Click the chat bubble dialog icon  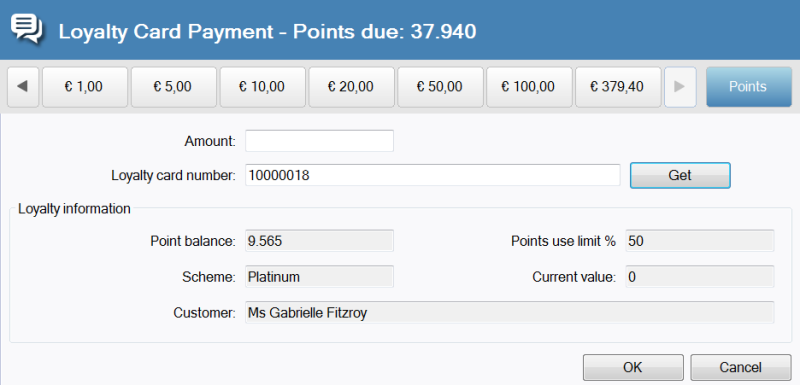click(x=27, y=29)
